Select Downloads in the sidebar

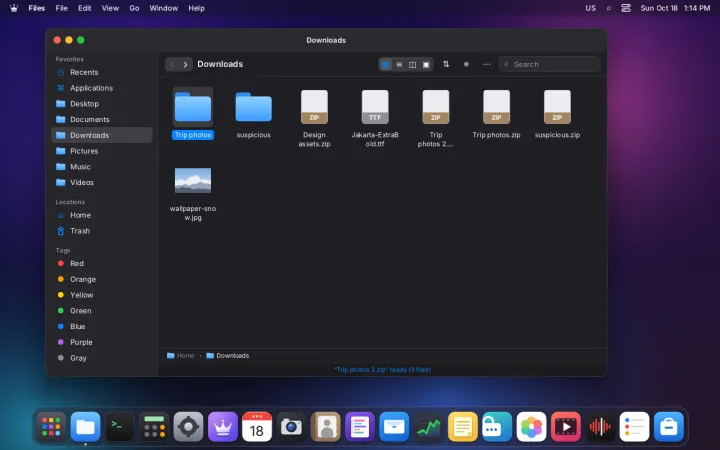101,135
